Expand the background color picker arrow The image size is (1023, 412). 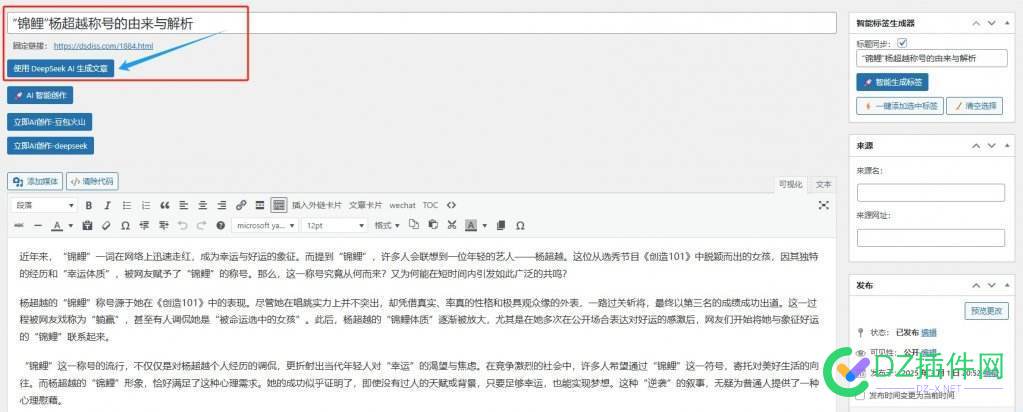(x=485, y=225)
